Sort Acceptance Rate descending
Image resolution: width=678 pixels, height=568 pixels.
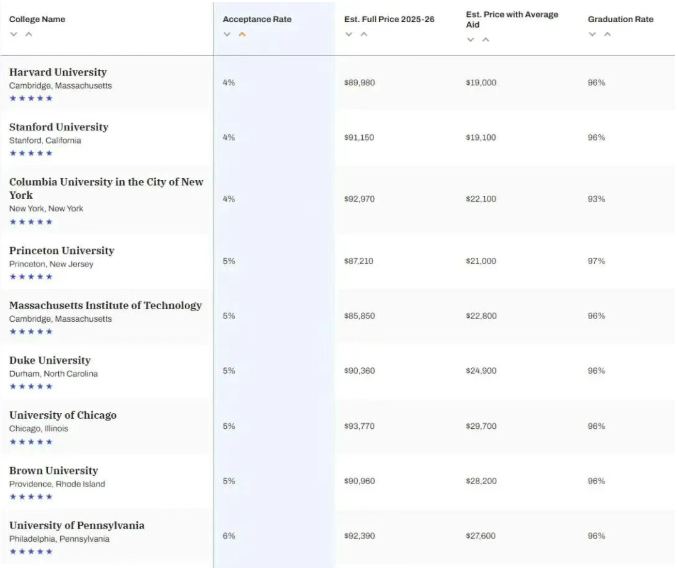point(227,34)
